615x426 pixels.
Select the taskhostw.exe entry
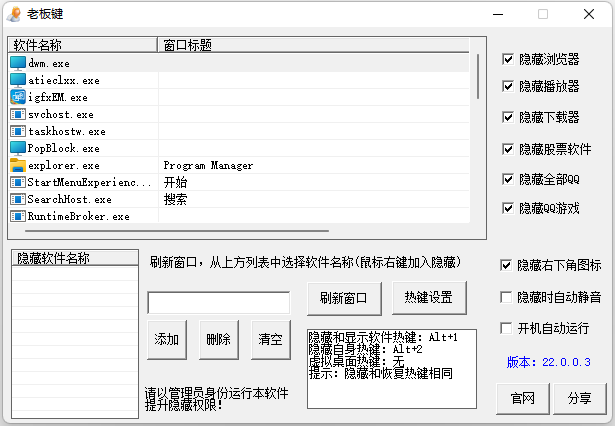[67, 131]
